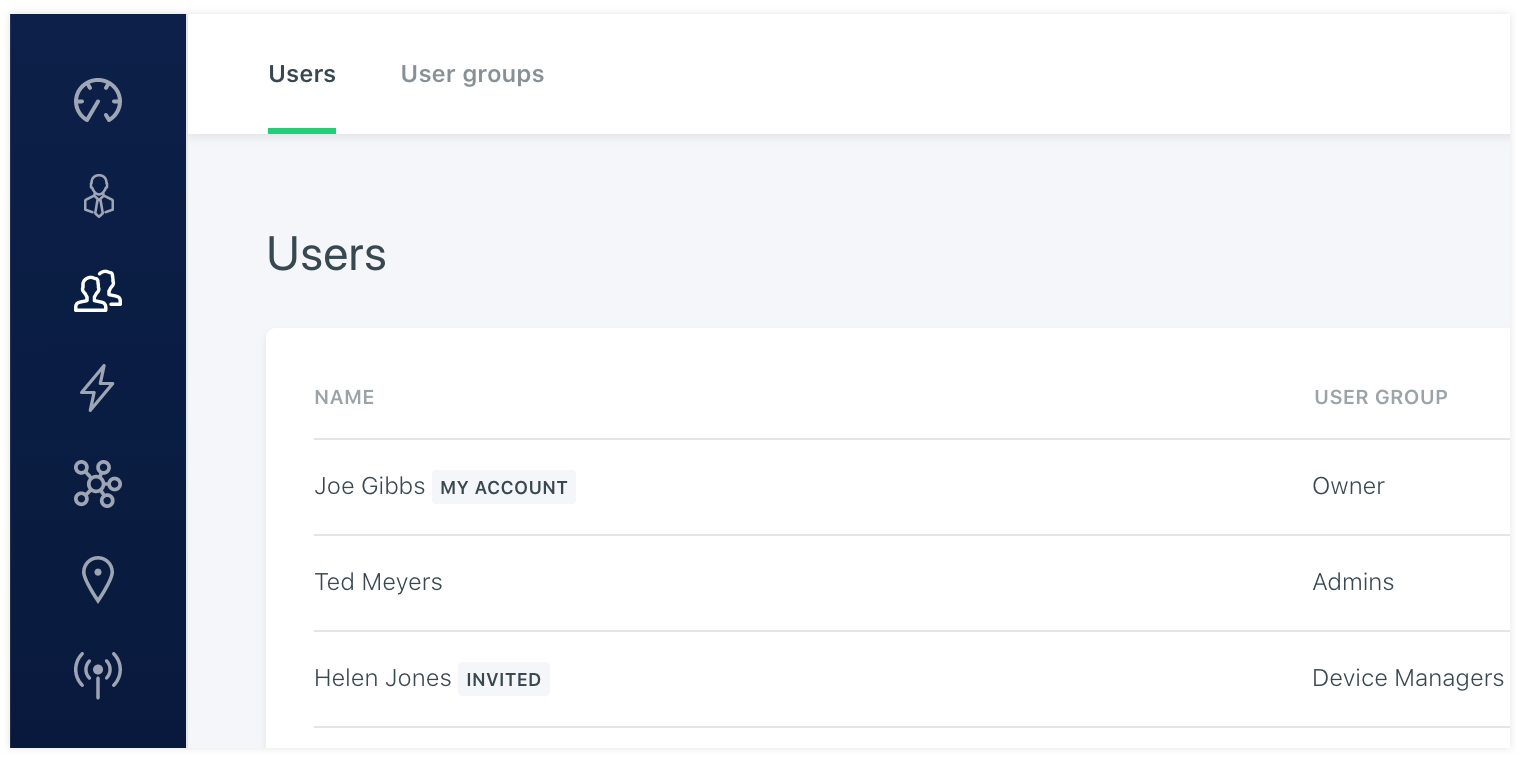Sort by the USER GROUP column header
This screenshot has width=1520, height=760.
tap(1380, 397)
